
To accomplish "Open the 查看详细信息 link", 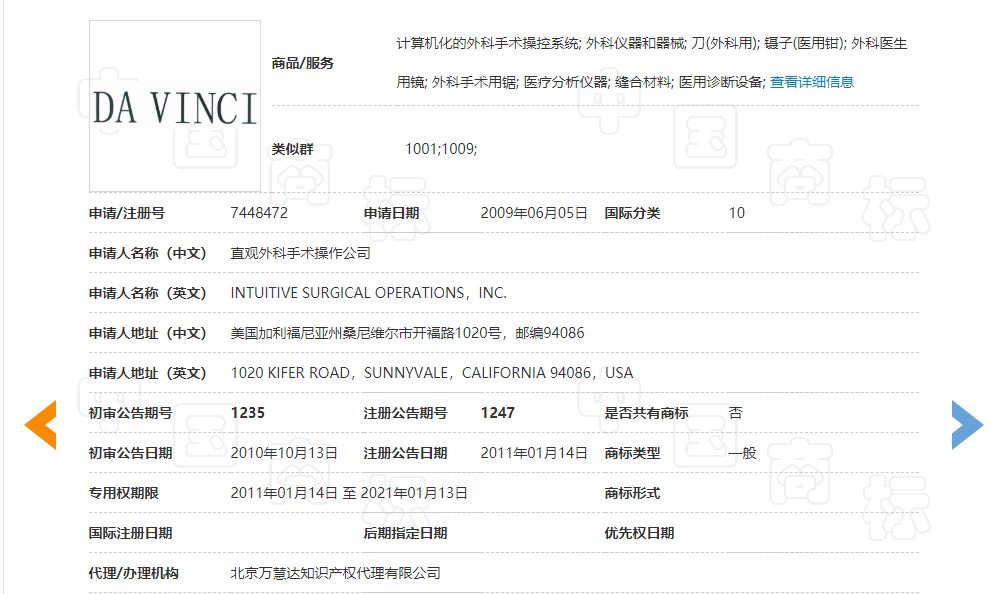I will coord(811,82).
